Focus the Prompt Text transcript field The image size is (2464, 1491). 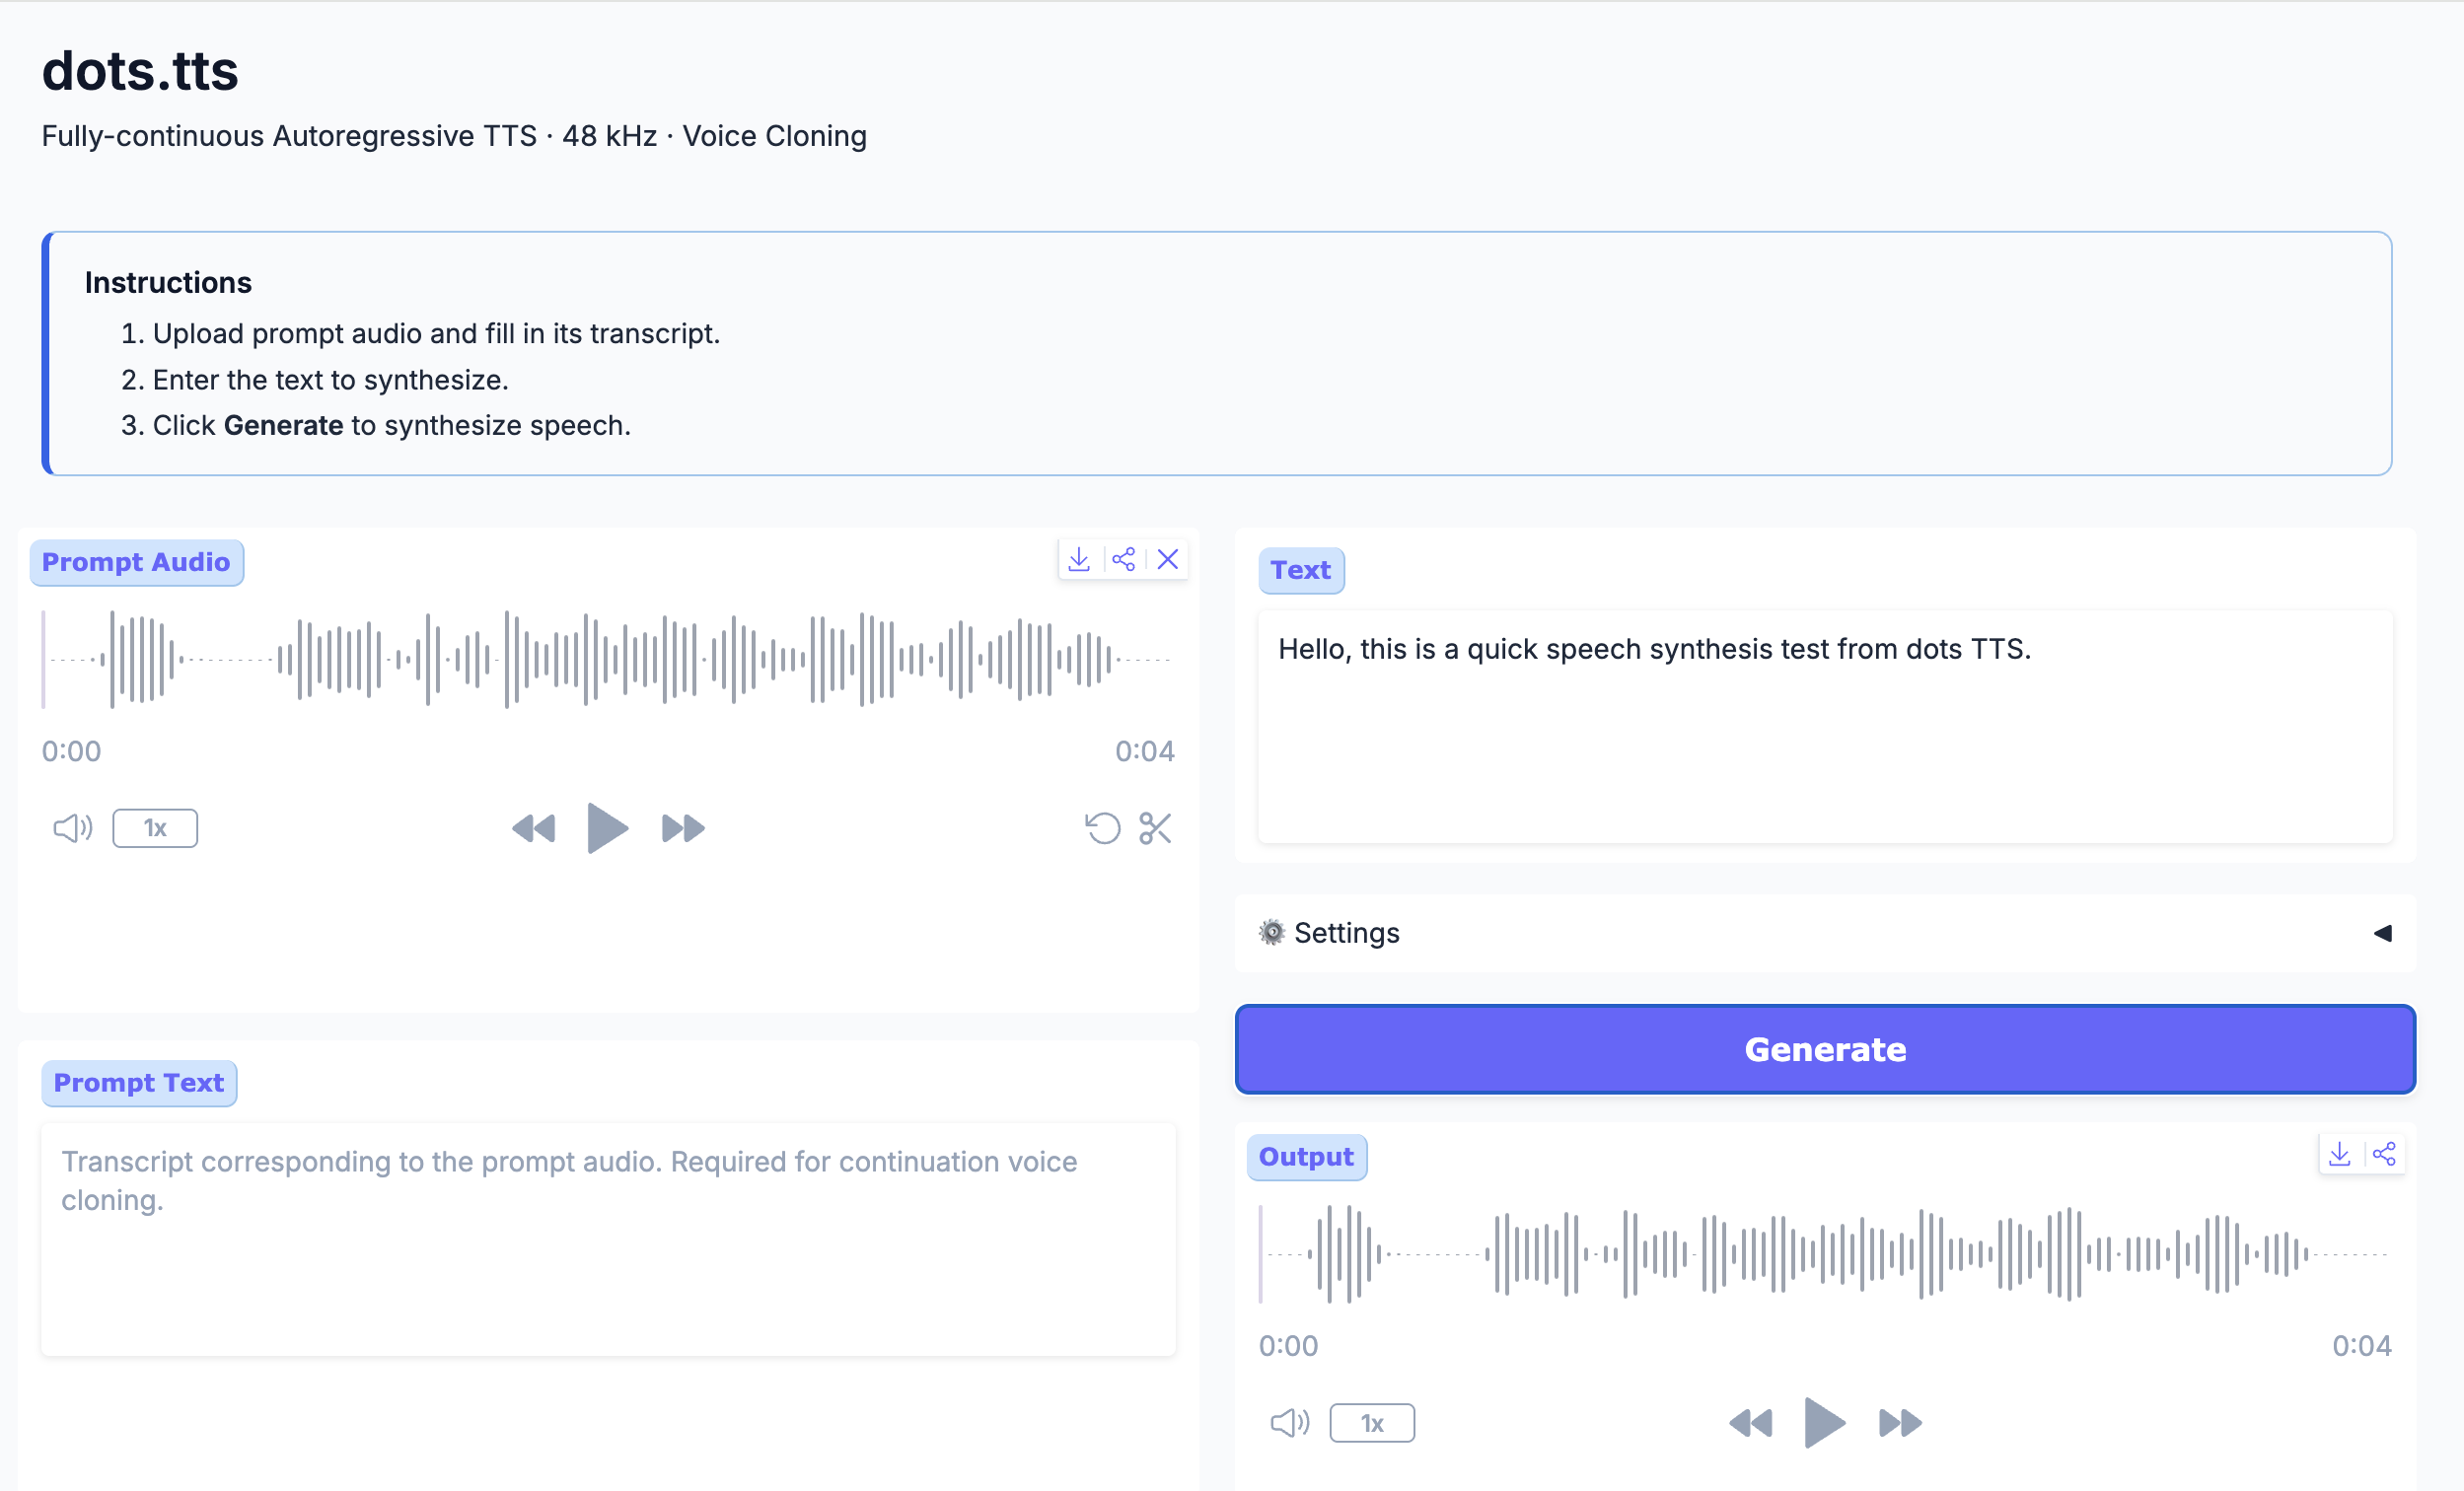[608, 1239]
